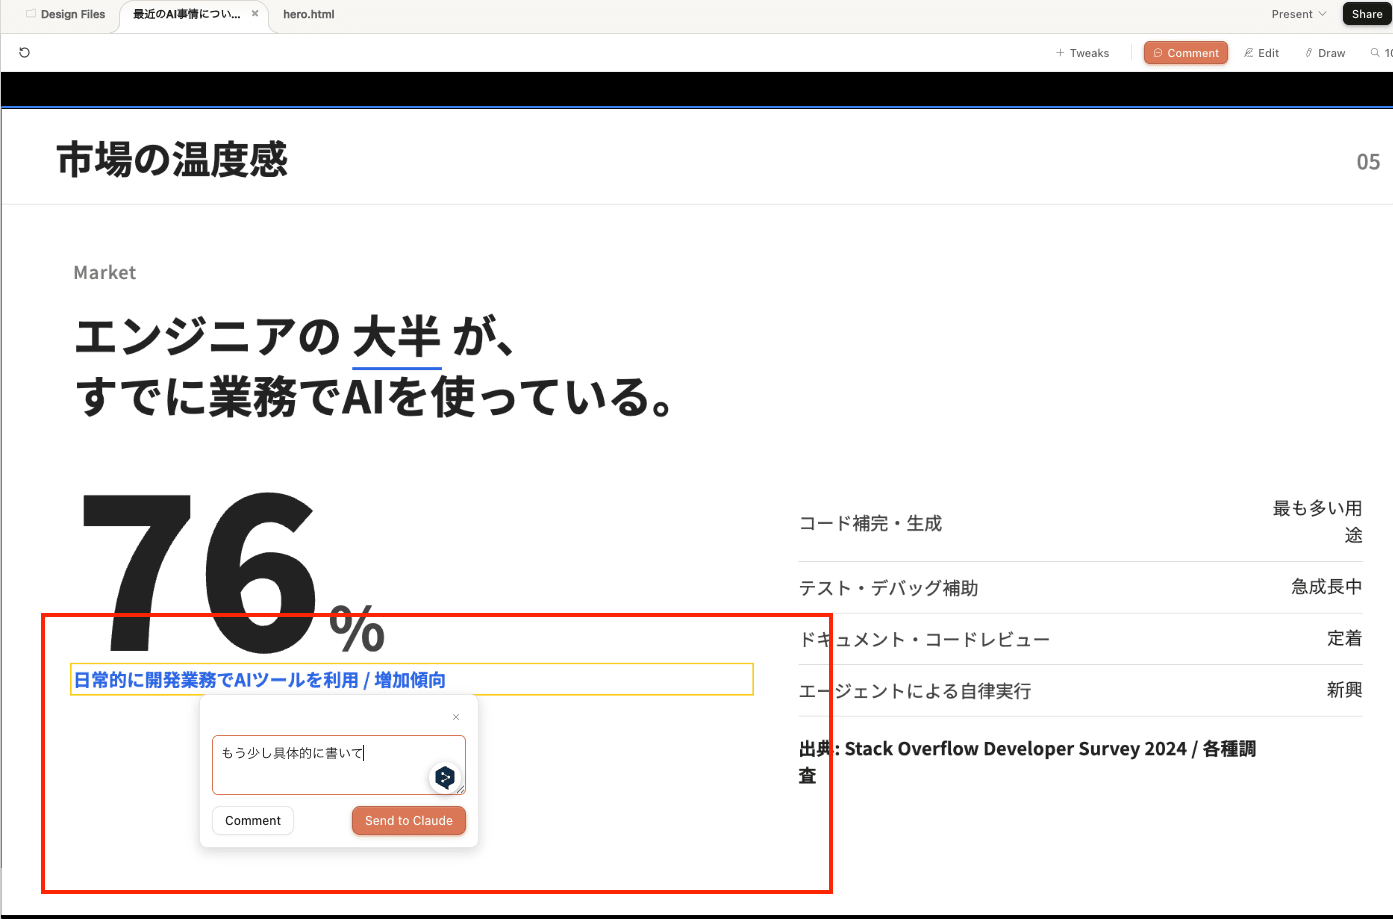
Task: Switch to the hero.html tab
Action: coord(308,15)
